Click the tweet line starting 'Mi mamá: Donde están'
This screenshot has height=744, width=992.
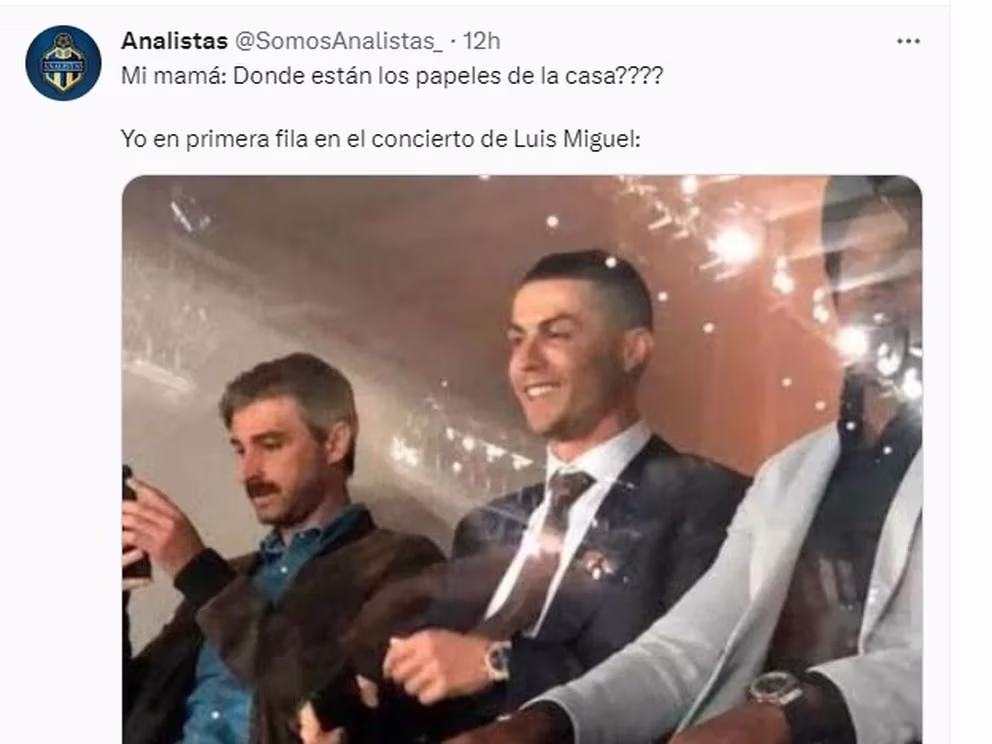coord(392,77)
